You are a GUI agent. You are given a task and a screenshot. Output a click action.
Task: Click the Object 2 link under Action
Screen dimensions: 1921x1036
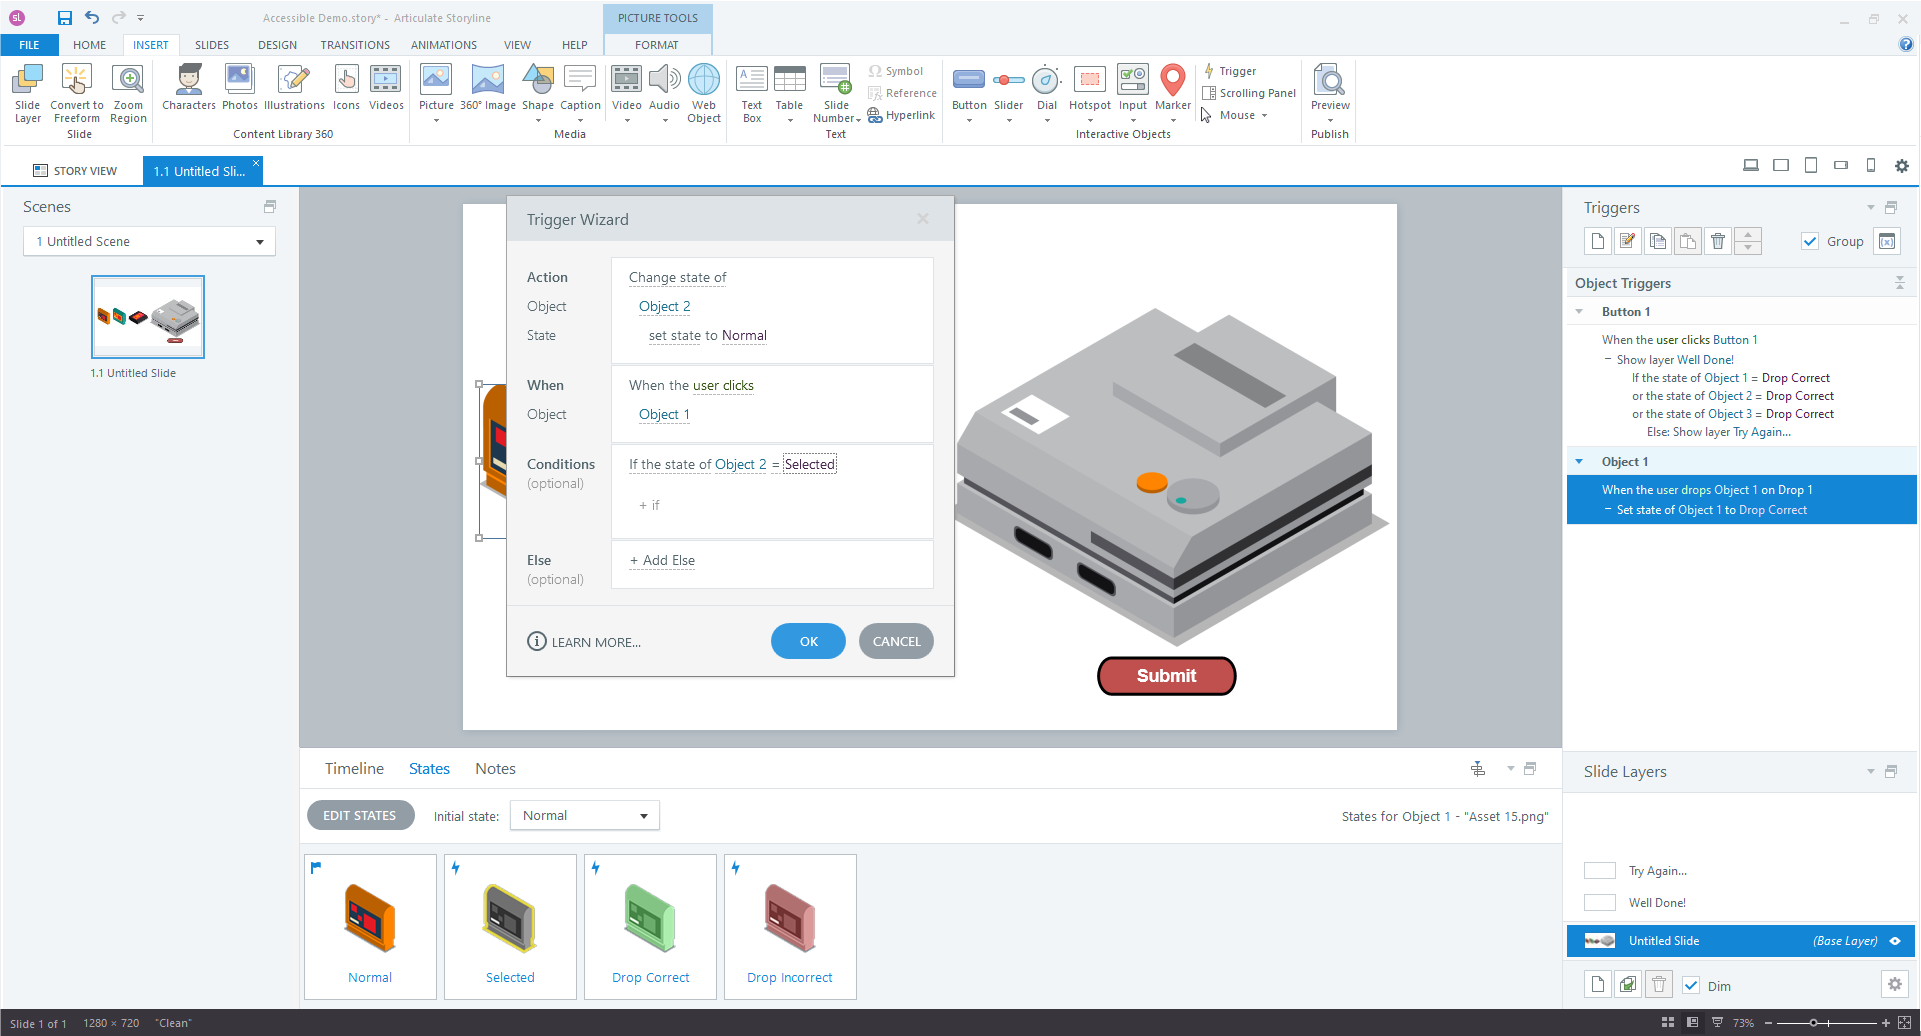tap(664, 306)
